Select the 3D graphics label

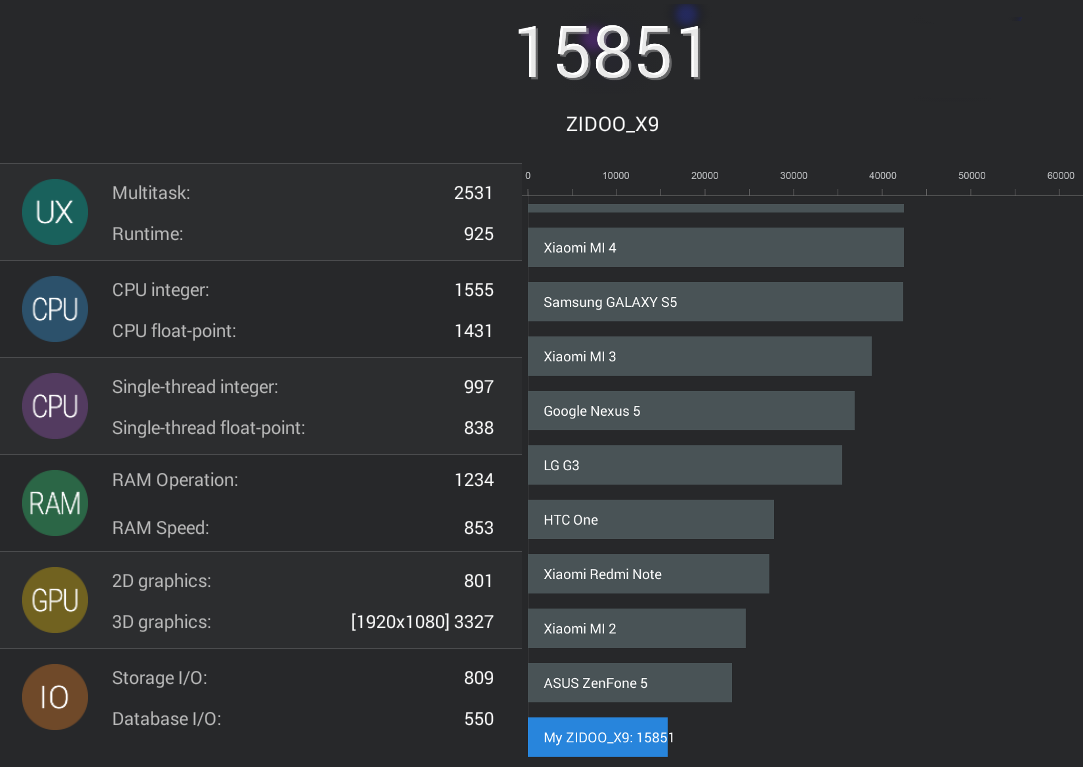(x=162, y=622)
